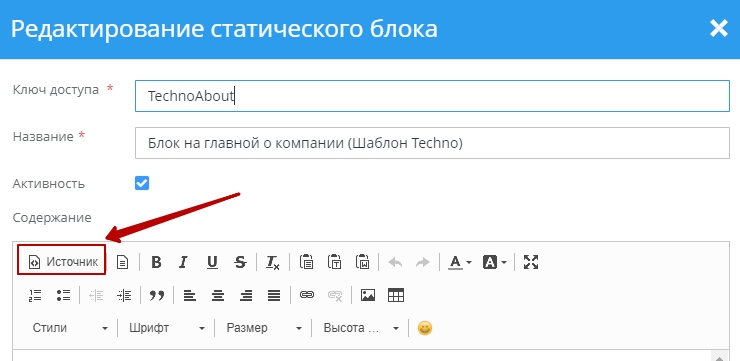Insert a block quote
The height and width of the screenshot is (361, 740).
(x=157, y=295)
